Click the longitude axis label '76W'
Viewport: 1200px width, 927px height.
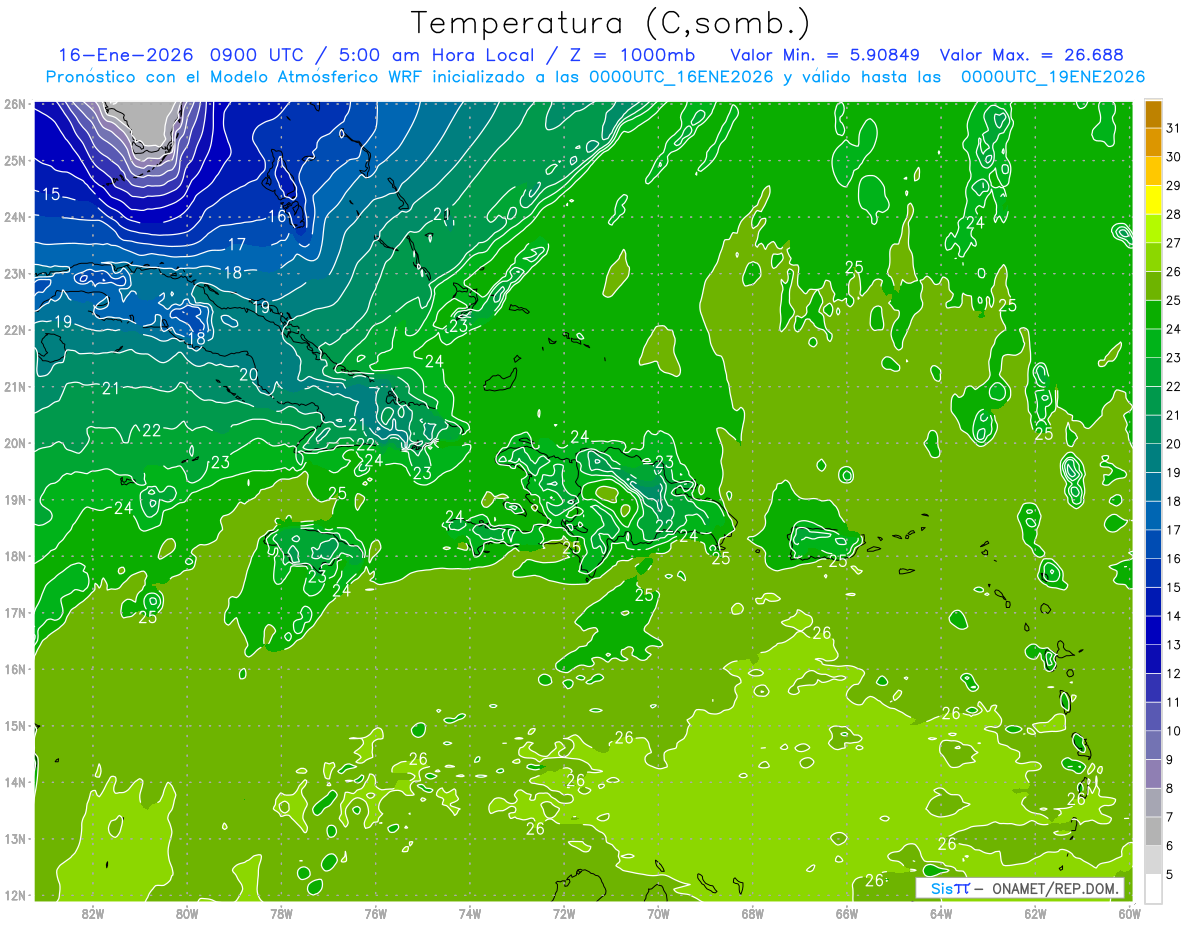coord(375,913)
